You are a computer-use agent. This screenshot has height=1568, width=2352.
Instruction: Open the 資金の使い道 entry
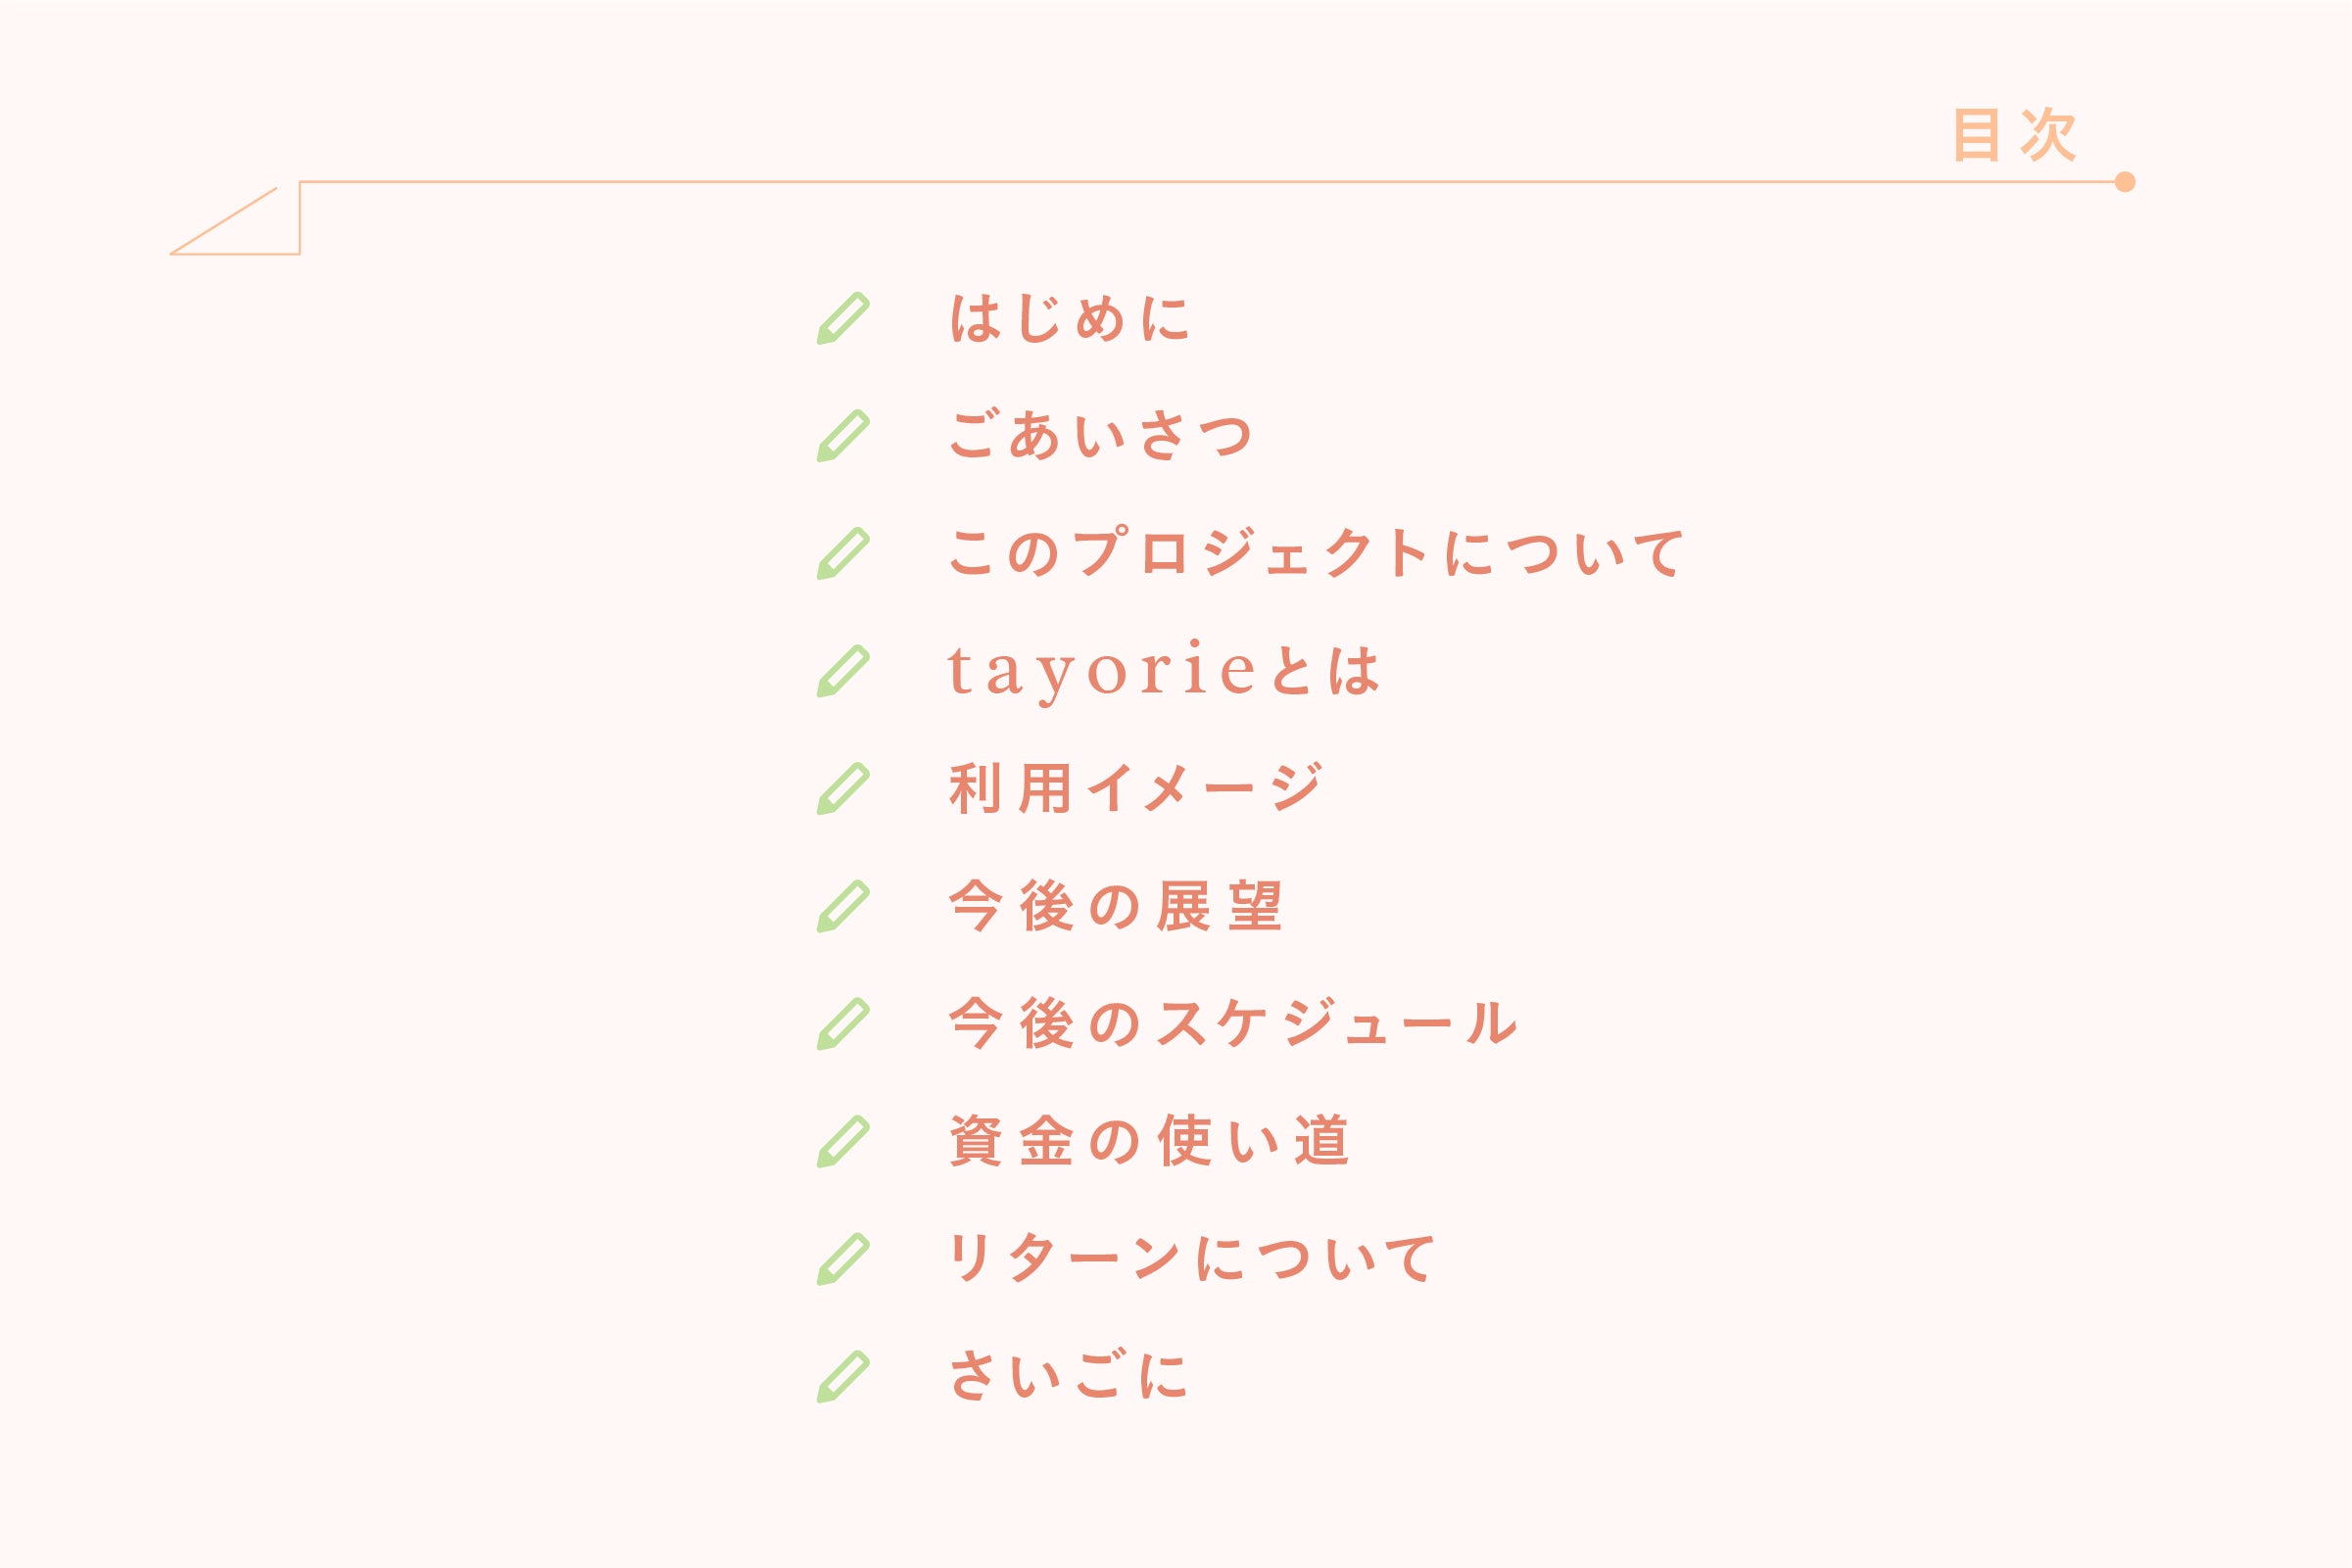tap(1149, 1141)
